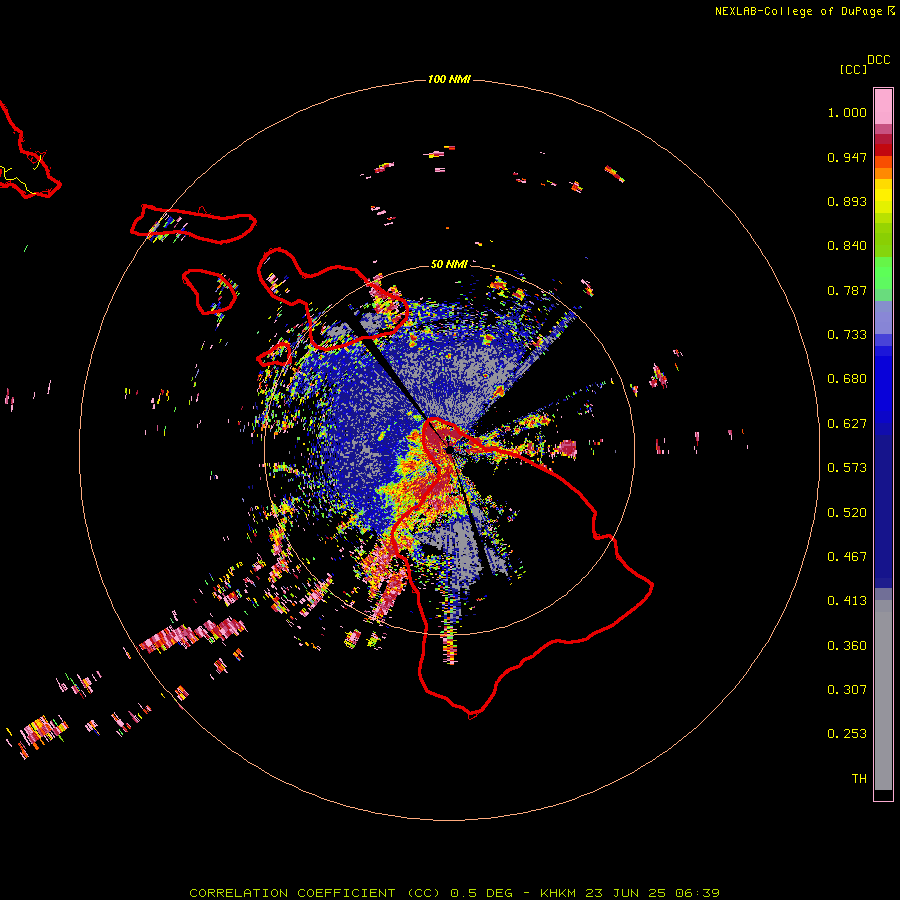This screenshot has height=900, width=900.
Task: Click the [CC] units label
Action: (x=852, y=69)
